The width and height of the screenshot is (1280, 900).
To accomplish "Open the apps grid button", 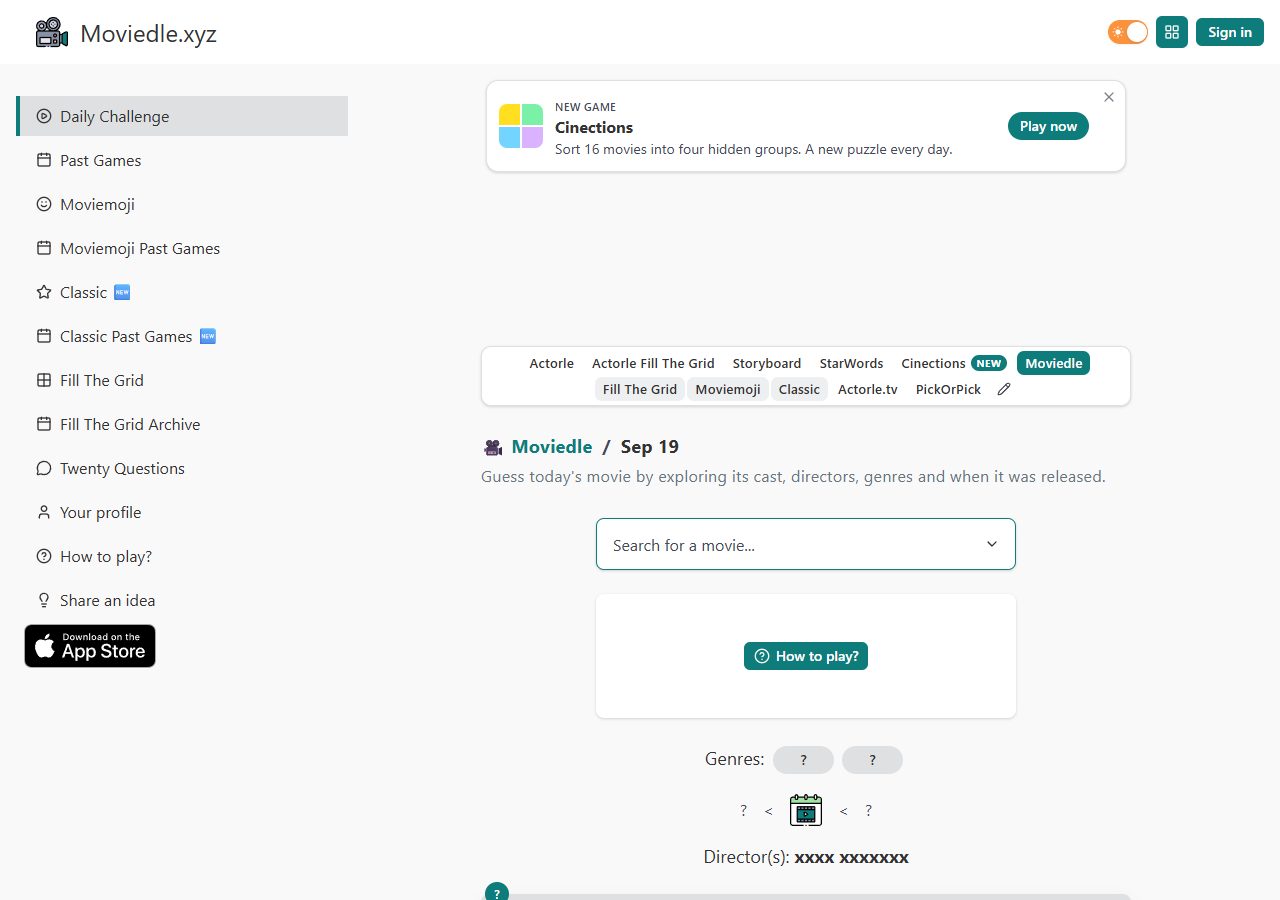I will (x=1172, y=32).
